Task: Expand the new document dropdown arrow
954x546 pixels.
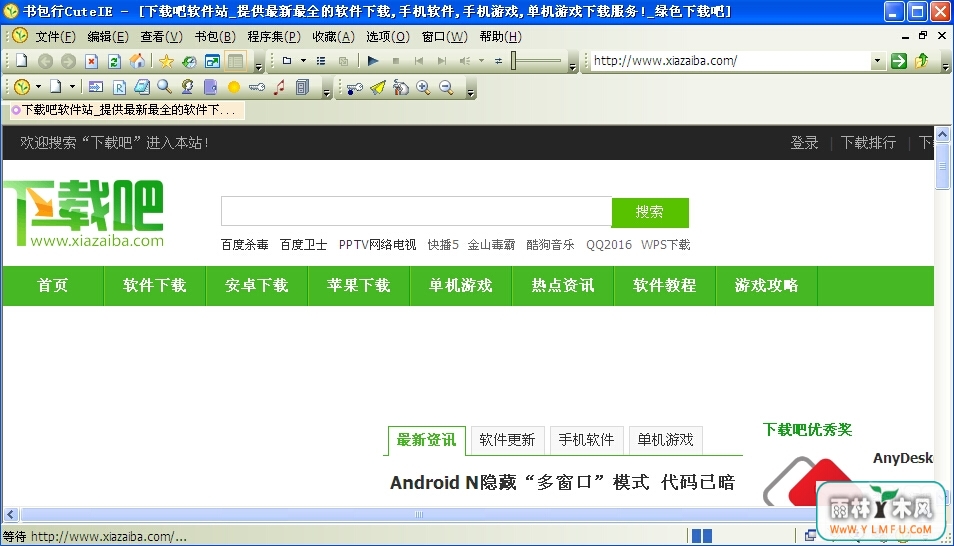Action: (72, 87)
